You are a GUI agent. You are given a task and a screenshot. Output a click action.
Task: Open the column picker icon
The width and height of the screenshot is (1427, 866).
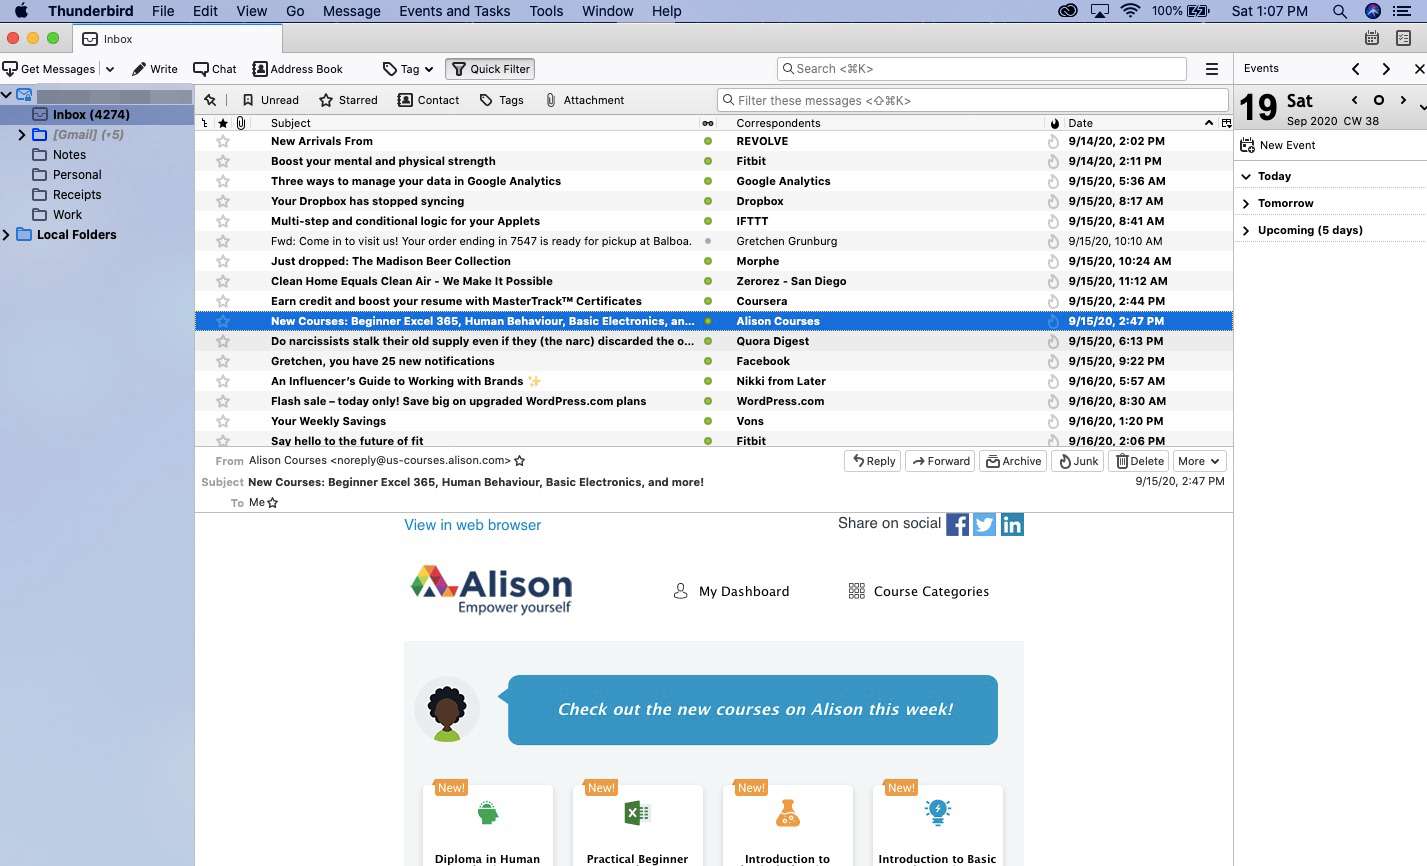(1226, 123)
